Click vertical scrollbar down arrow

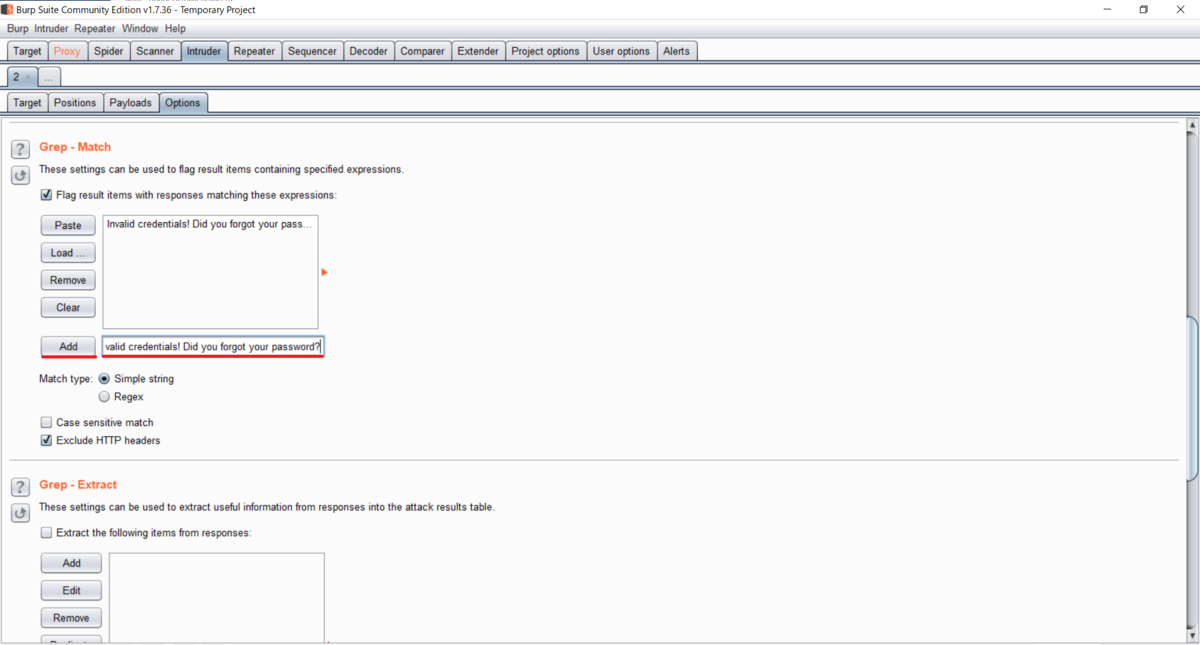point(1191,635)
